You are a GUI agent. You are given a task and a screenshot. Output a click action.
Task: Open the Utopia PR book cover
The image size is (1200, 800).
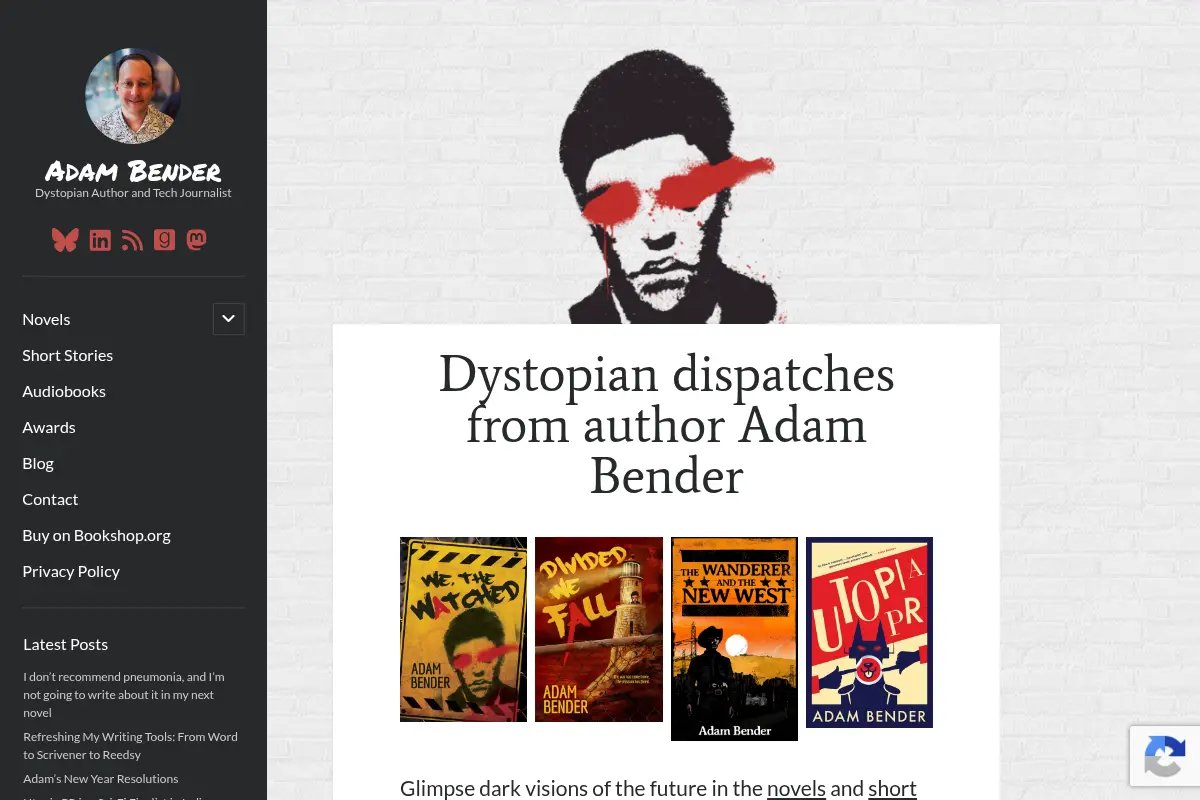click(x=869, y=632)
